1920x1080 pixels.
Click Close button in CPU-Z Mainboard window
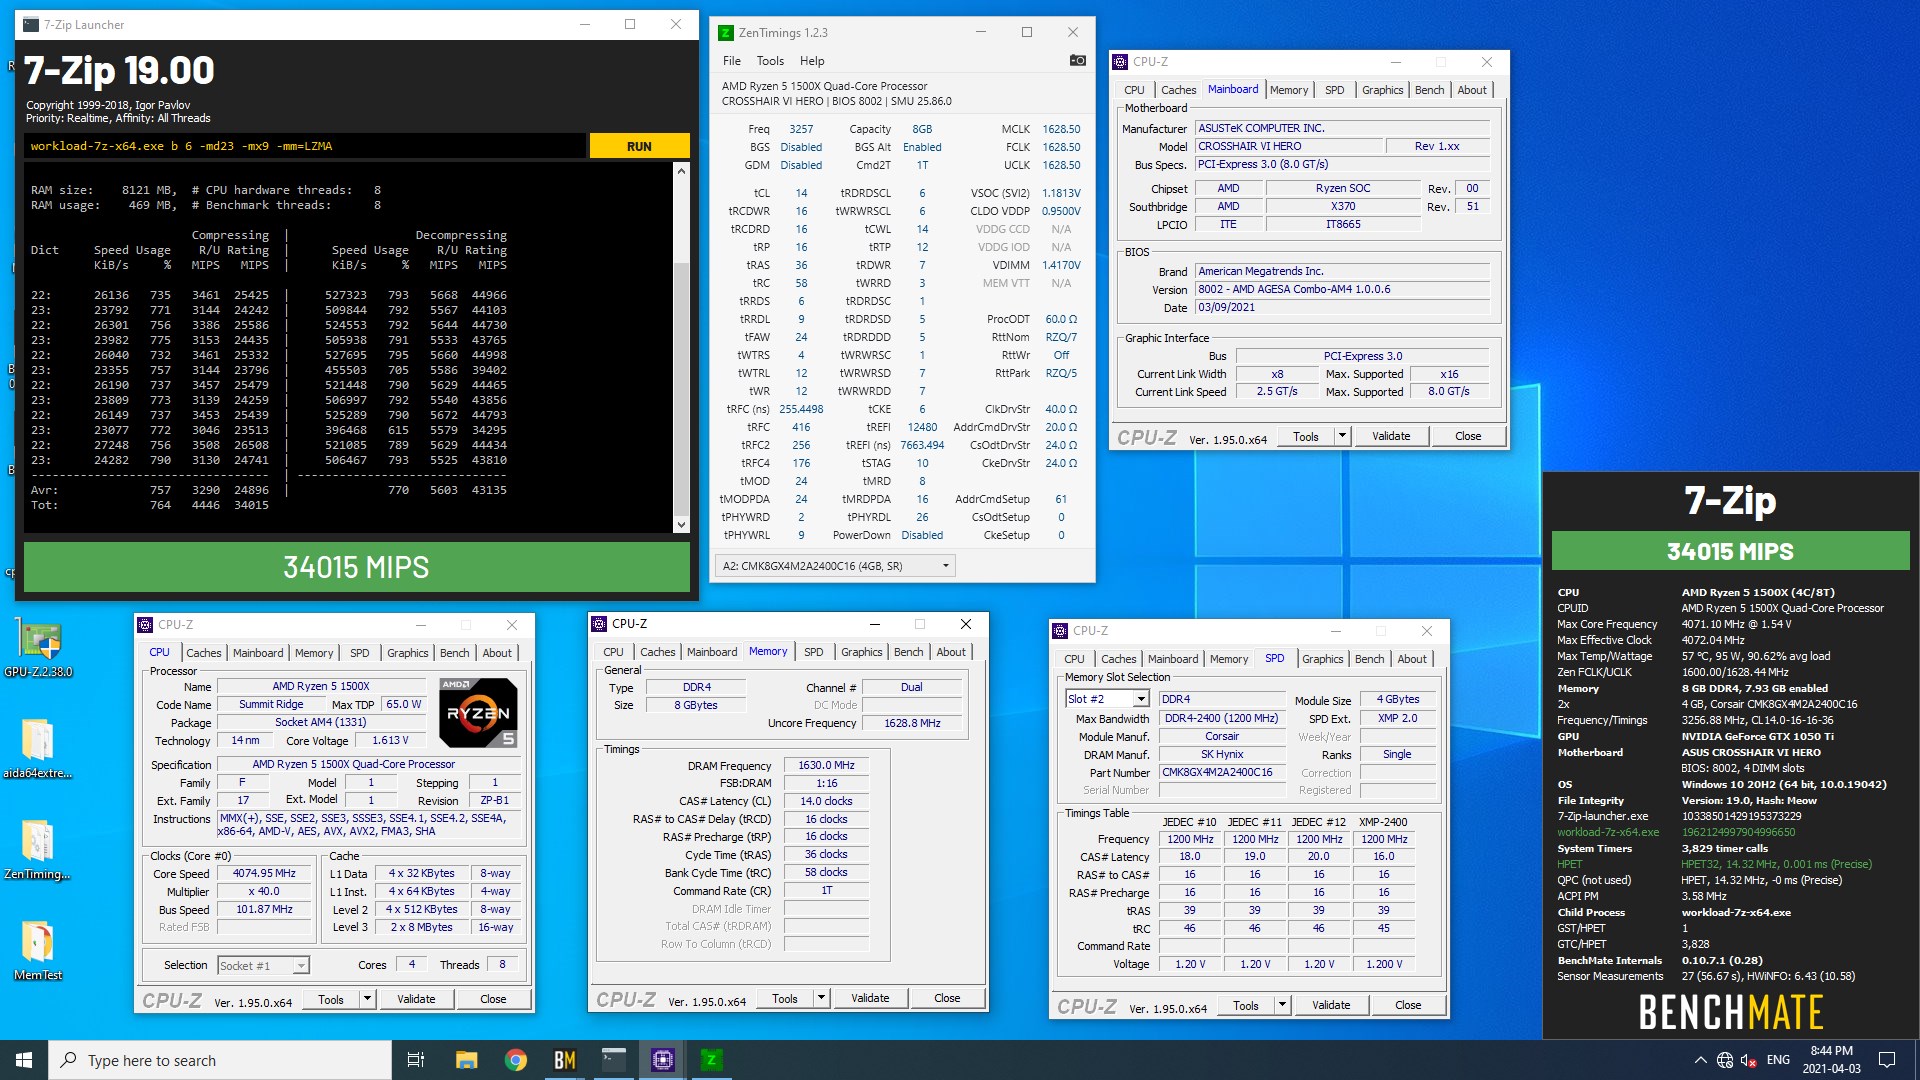tap(1468, 436)
